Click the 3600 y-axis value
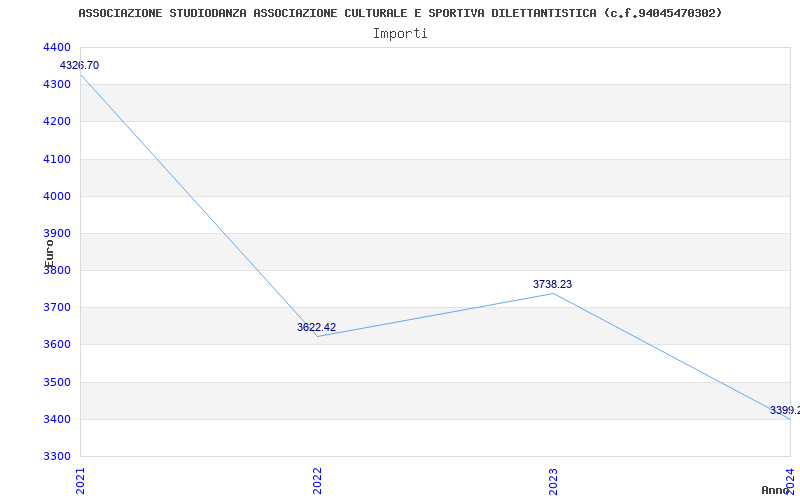The width and height of the screenshot is (800, 500). 56,345
